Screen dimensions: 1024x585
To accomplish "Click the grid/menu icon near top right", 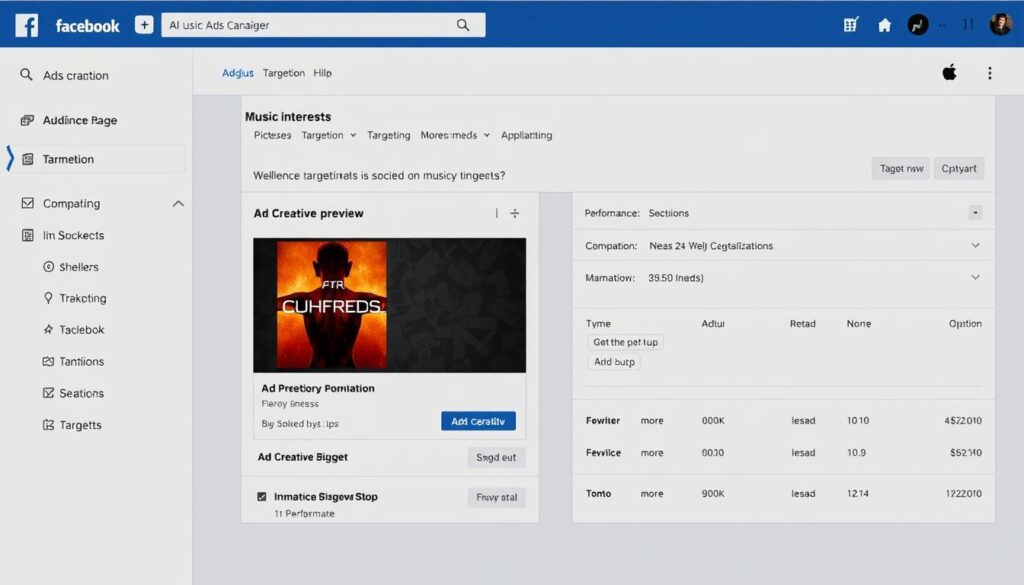I will click(850, 24).
